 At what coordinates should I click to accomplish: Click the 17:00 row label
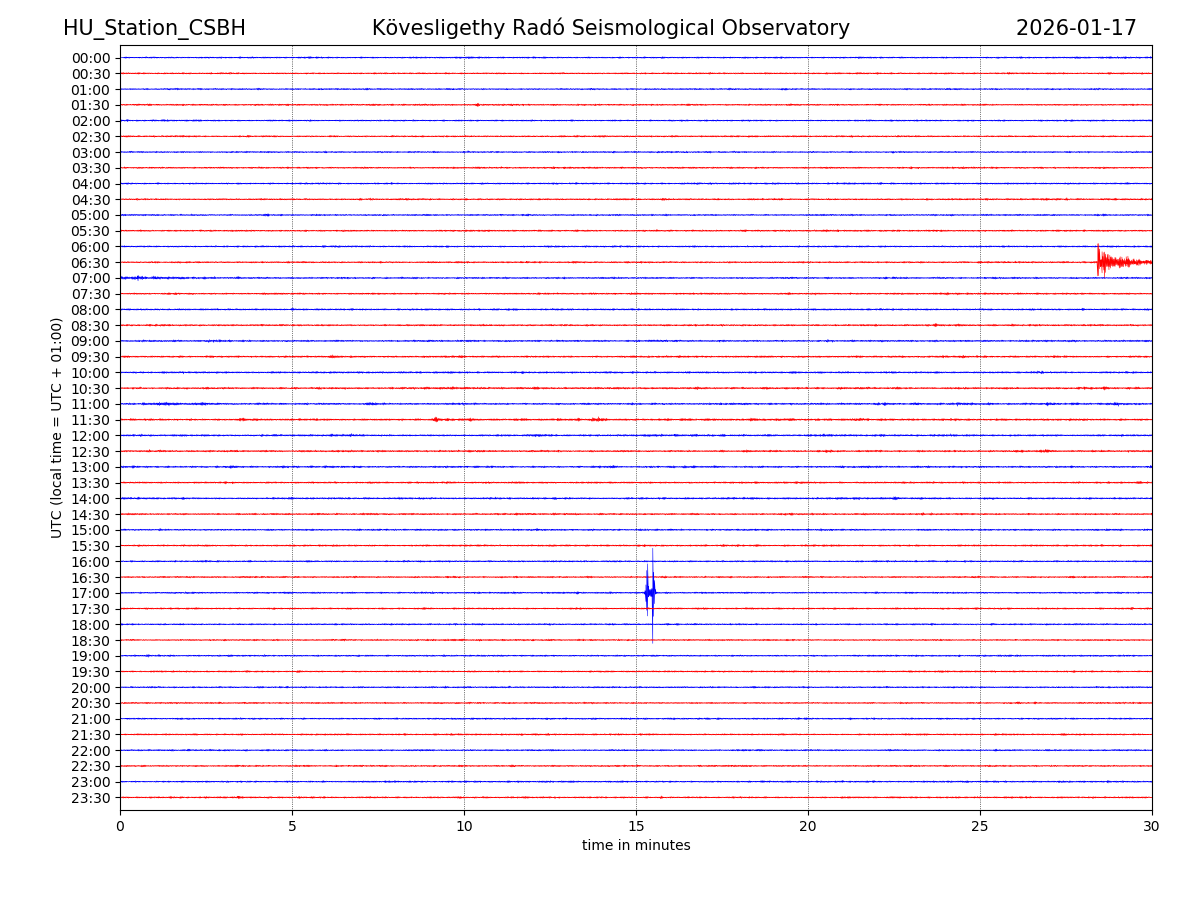(91, 593)
